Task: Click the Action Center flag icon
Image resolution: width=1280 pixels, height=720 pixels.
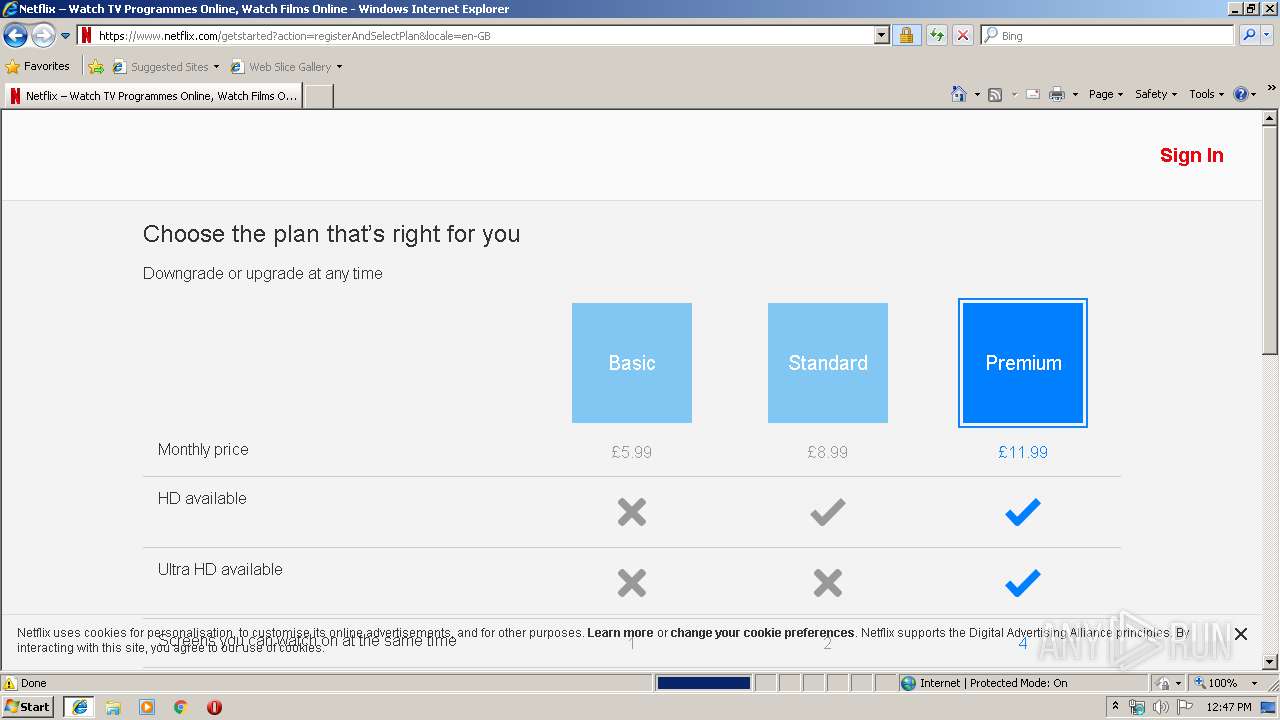Action: point(1185,707)
